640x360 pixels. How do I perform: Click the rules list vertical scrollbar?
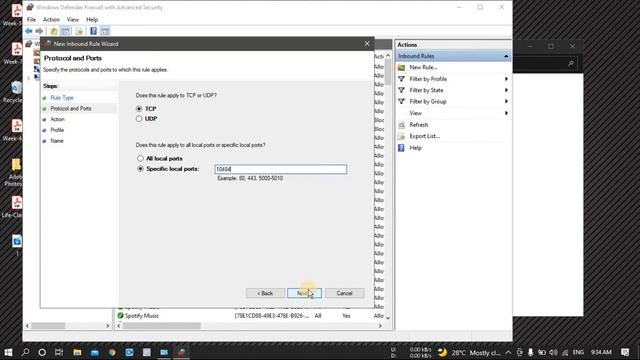point(388,186)
